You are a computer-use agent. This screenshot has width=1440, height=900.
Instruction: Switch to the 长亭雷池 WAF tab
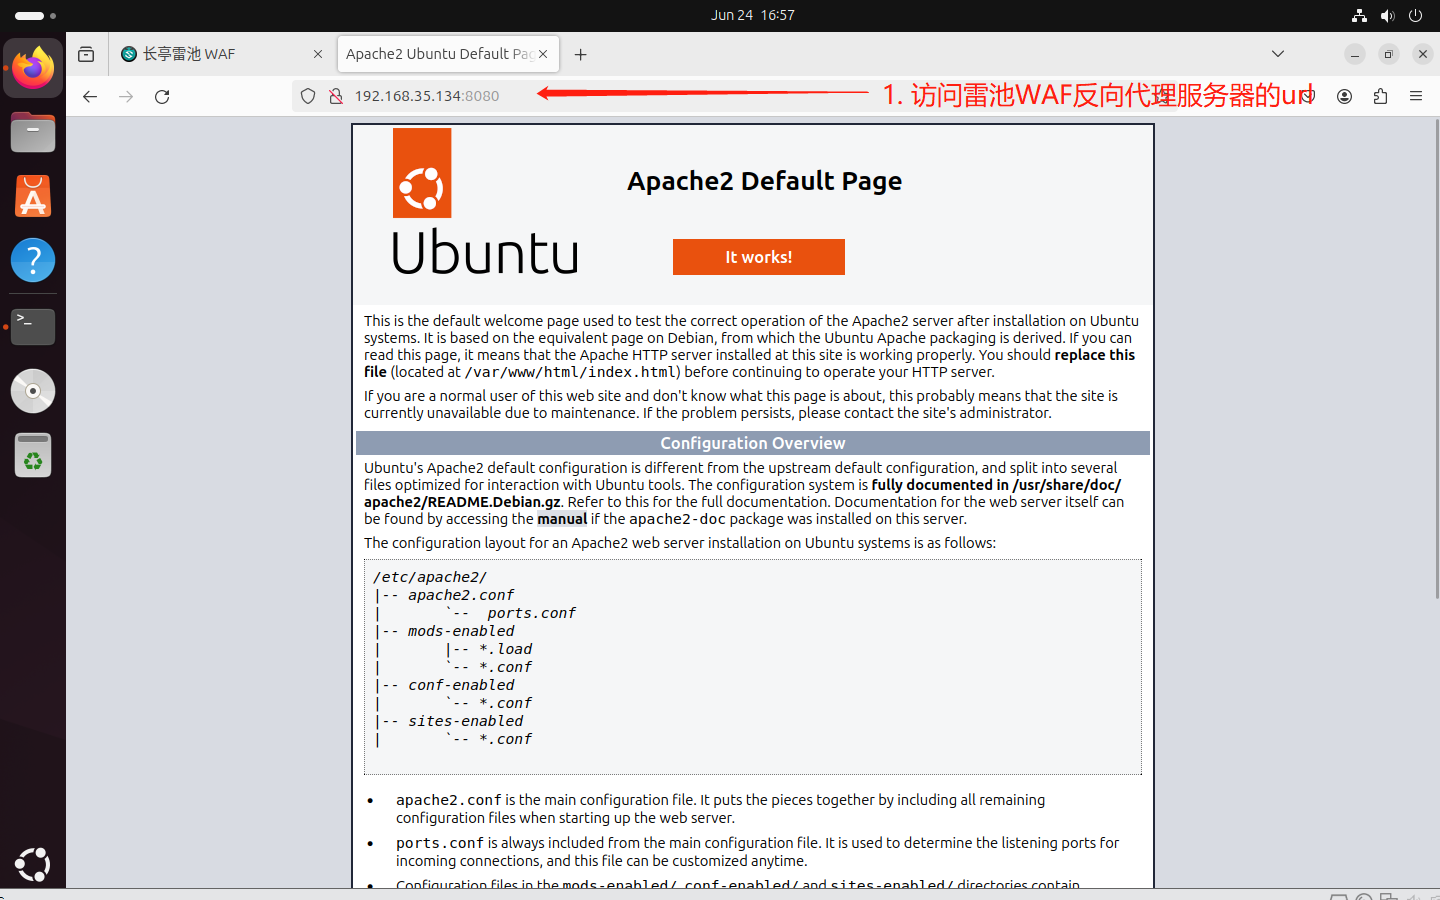tap(220, 54)
